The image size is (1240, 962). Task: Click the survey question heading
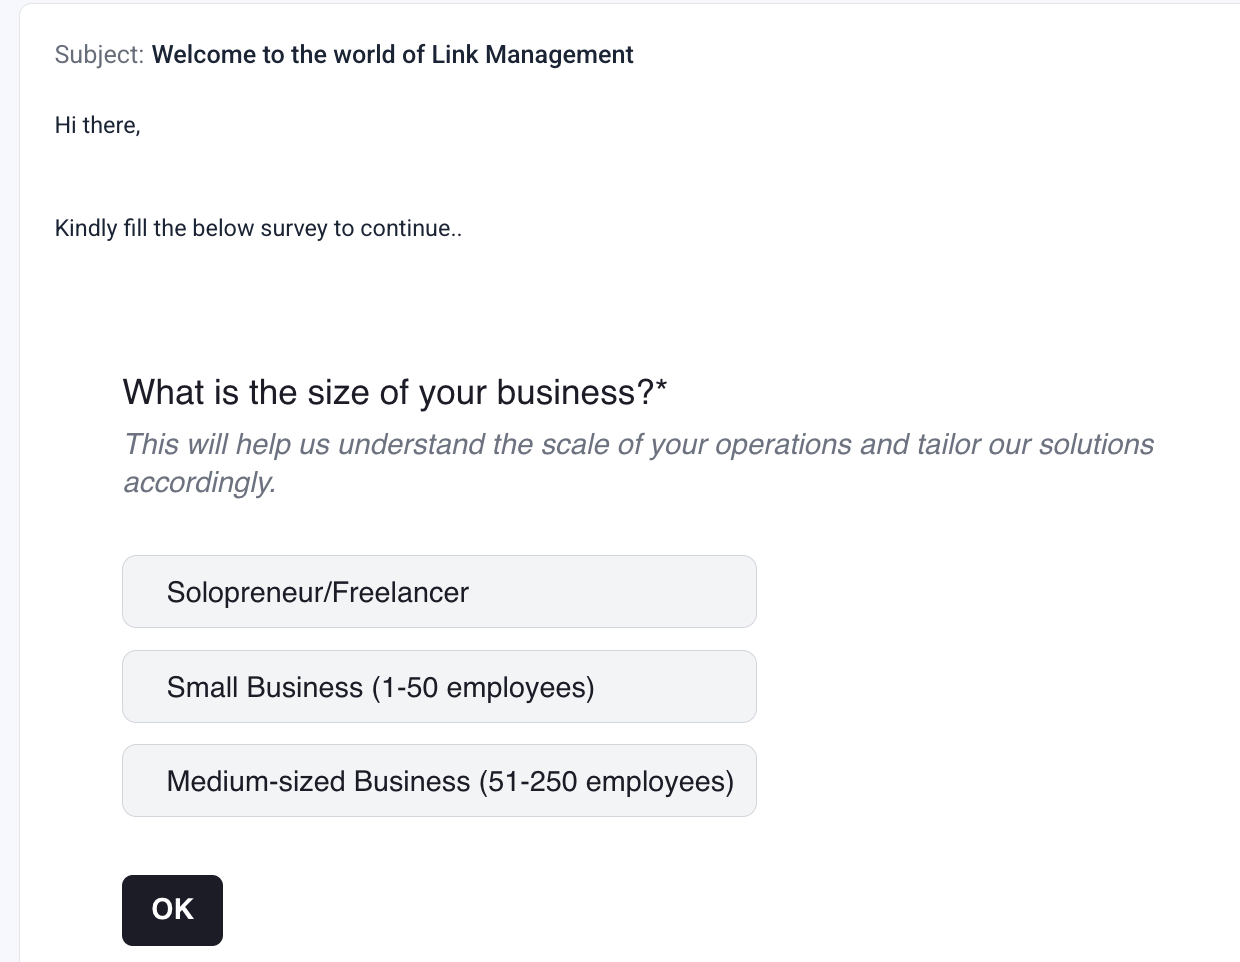click(x=397, y=392)
